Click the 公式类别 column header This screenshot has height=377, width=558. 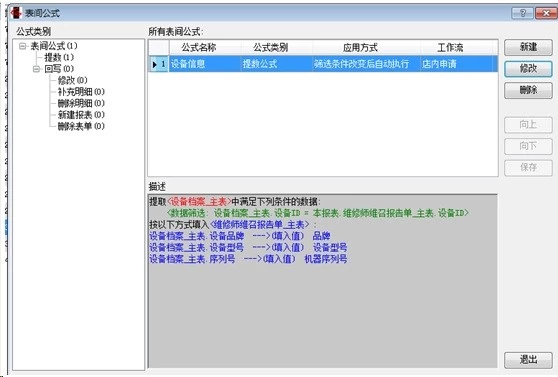tap(270, 48)
